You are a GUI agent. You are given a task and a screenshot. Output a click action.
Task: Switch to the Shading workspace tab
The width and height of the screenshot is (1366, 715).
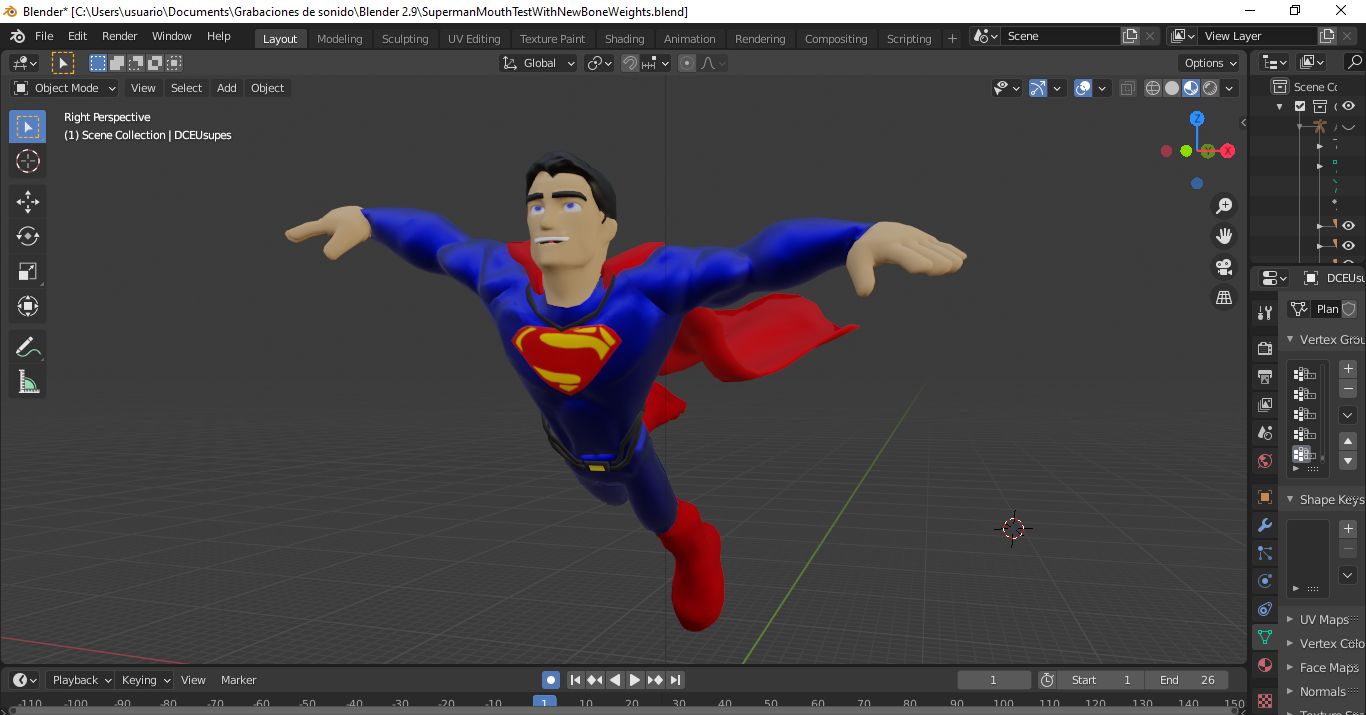(x=625, y=38)
